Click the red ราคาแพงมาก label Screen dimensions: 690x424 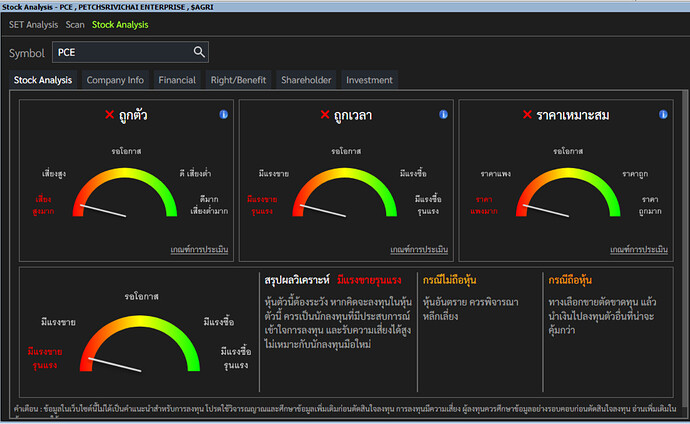[484, 205]
